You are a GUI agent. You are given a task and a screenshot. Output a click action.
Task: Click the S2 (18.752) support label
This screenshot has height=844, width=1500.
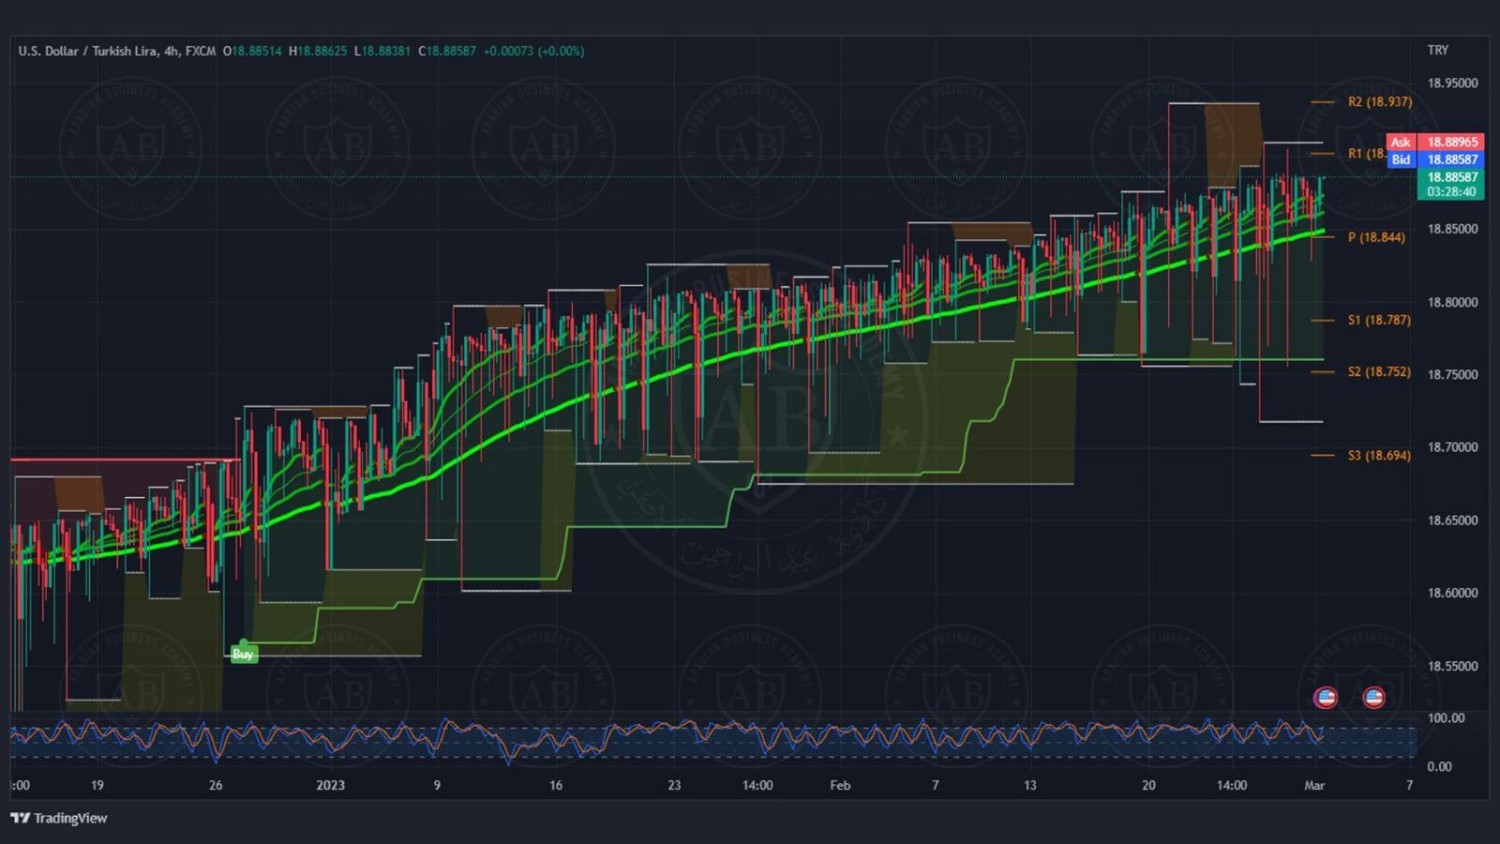tap(1379, 372)
